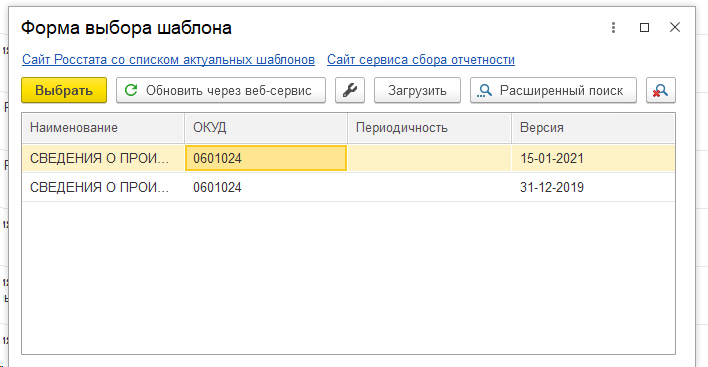
Task: Open the Расширенный поиск search button
Action: click(x=553, y=90)
